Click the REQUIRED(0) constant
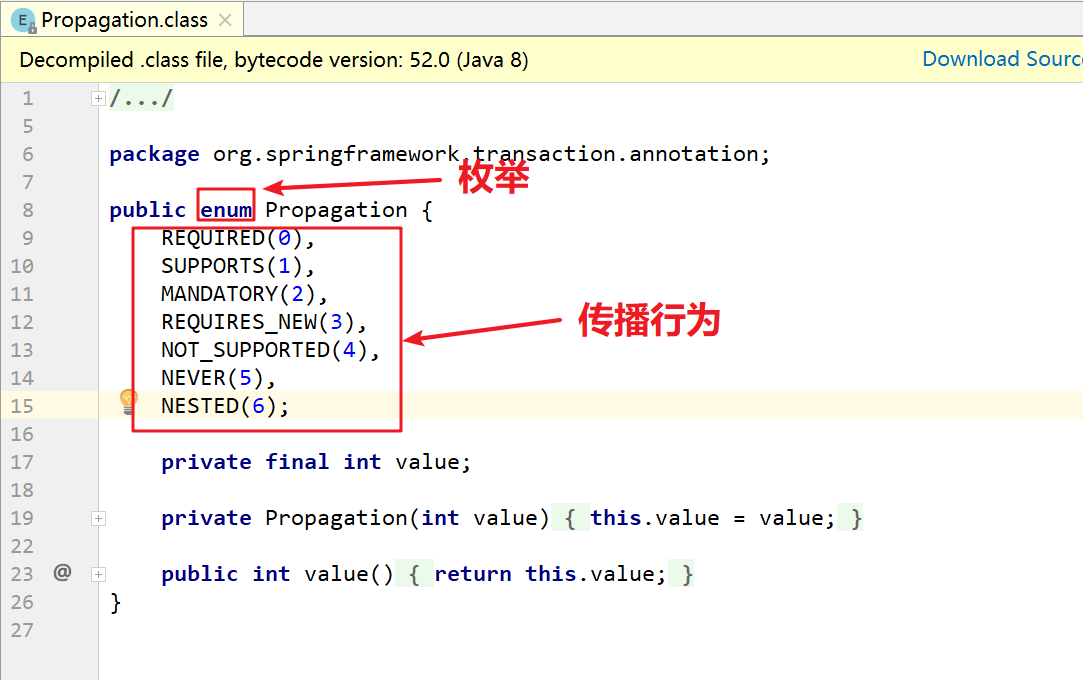Viewport: 1083px width, 680px height. (x=238, y=238)
